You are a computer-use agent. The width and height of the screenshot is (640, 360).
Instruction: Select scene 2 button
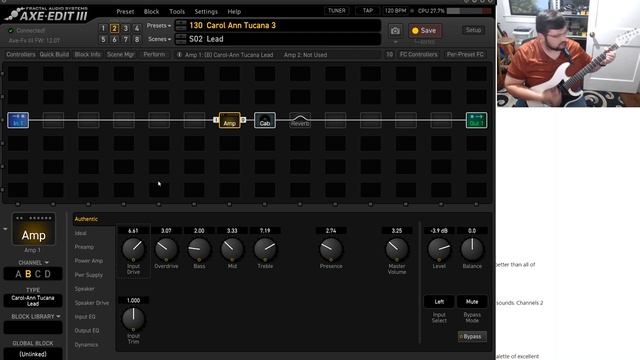(x=114, y=28)
